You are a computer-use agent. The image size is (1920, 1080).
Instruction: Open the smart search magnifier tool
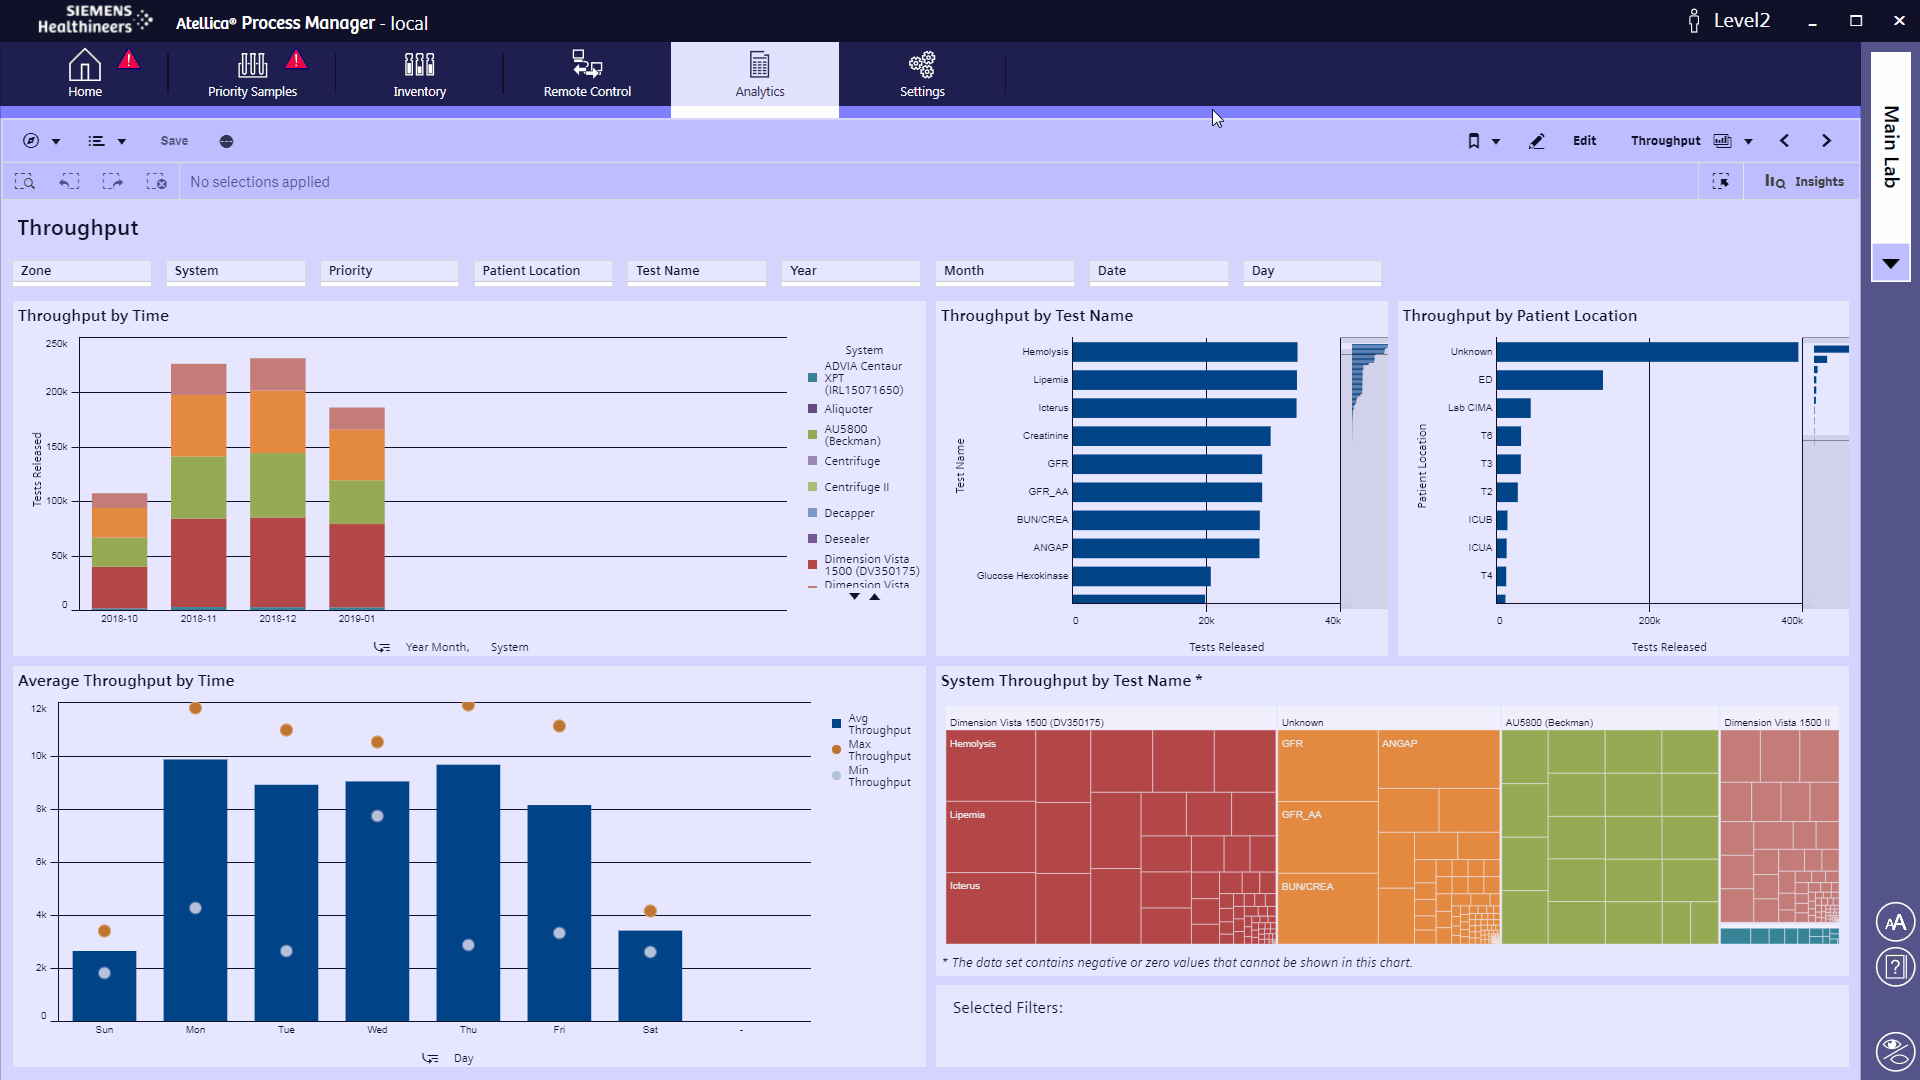pyautogui.click(x=26, y=181)
